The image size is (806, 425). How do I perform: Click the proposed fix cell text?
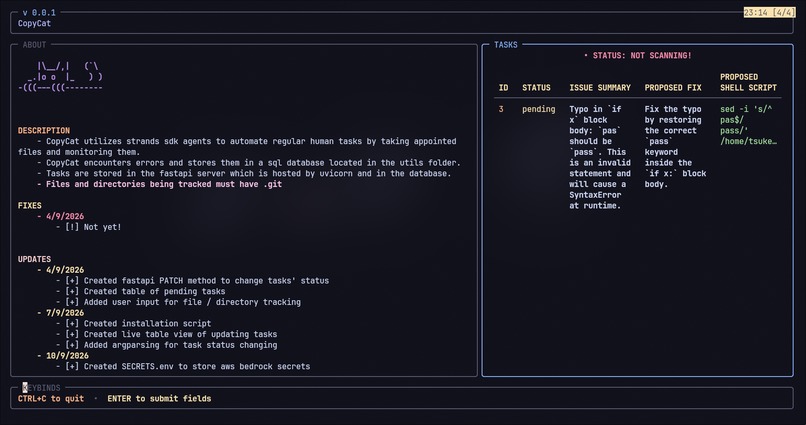(x=675, y=146)
